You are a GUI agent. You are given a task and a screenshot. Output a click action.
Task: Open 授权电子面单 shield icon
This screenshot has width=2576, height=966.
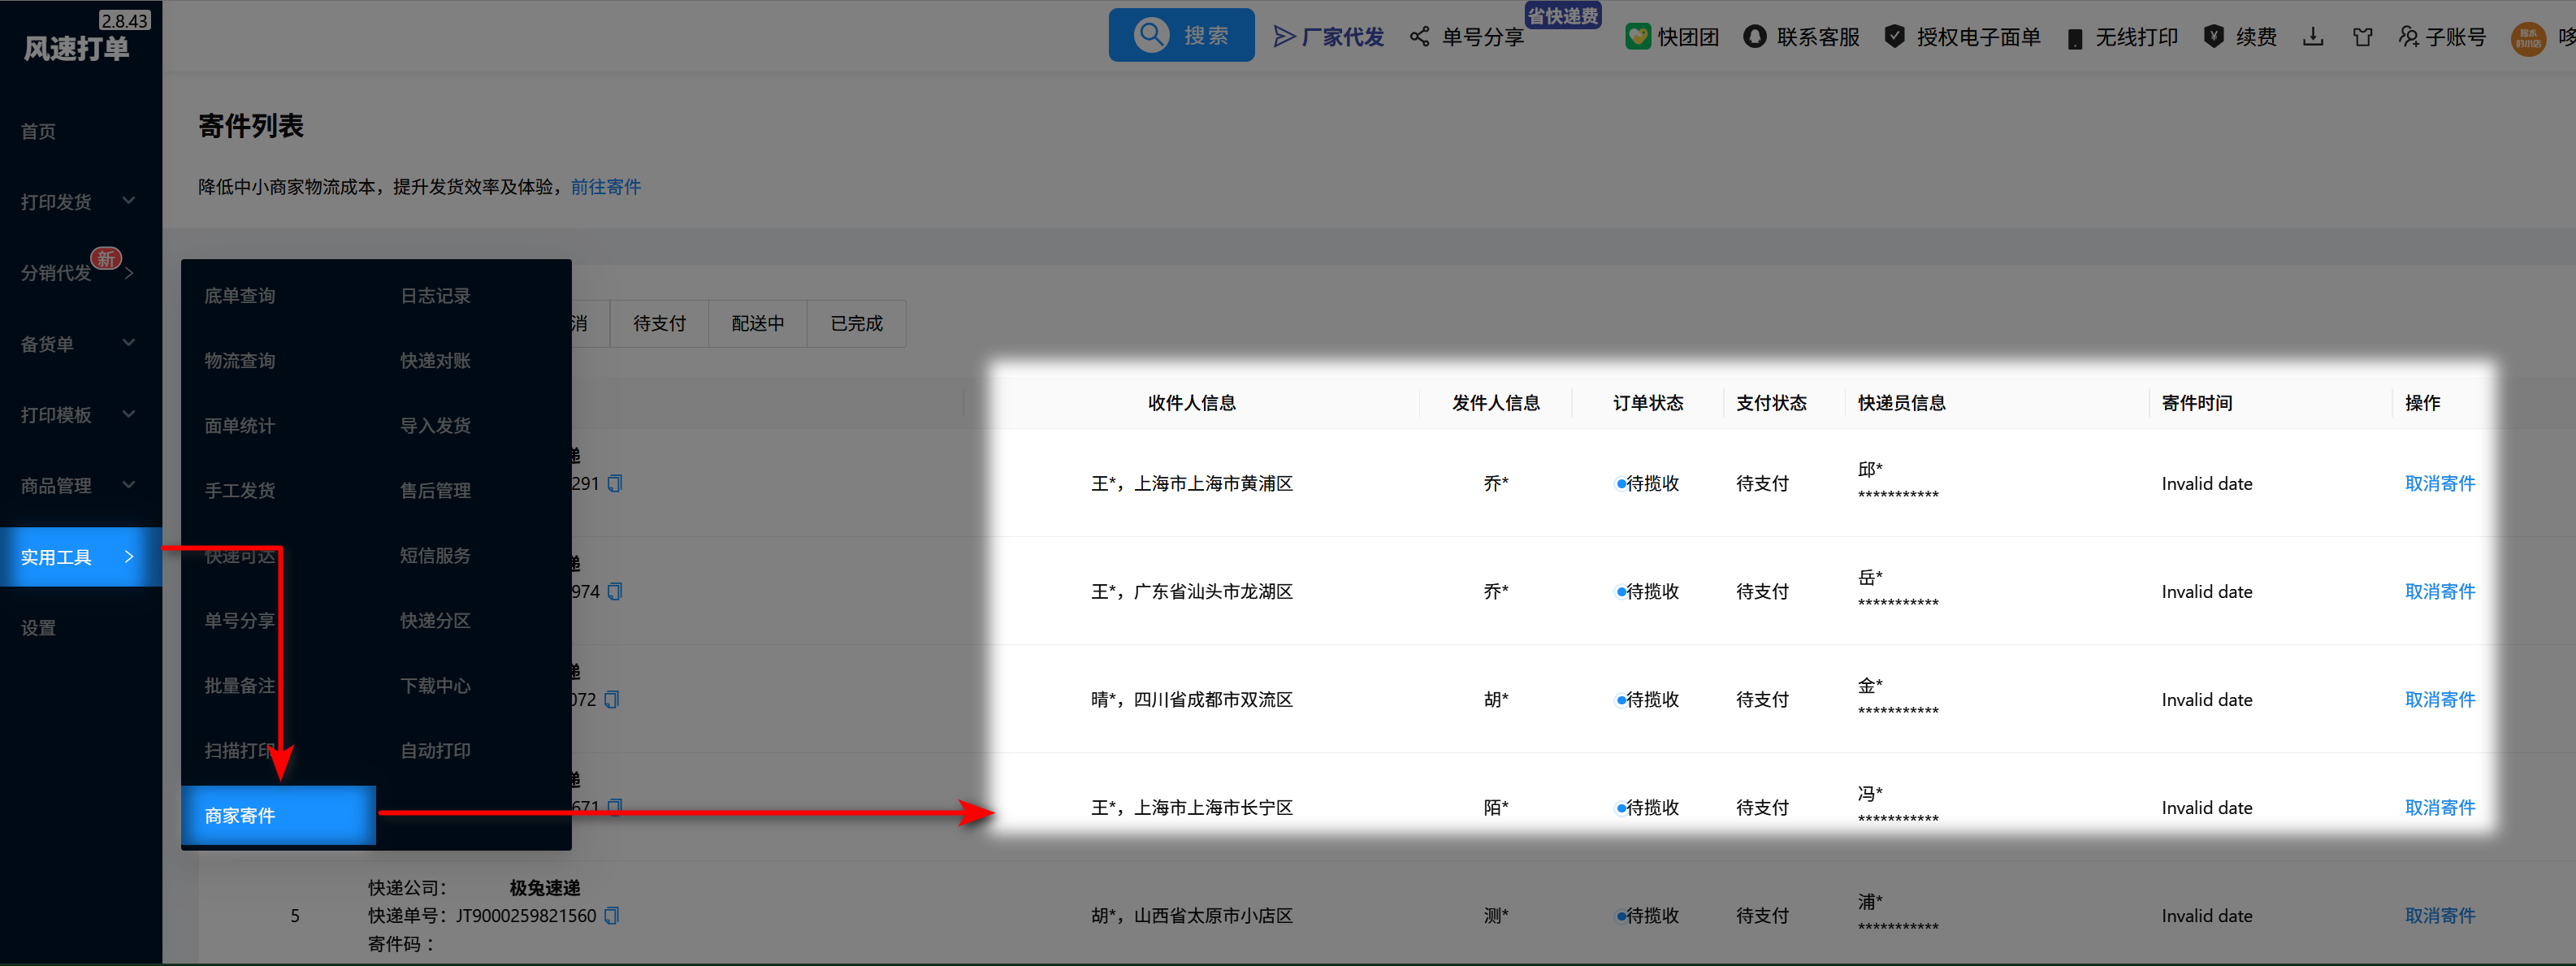pyautogui.click(x=1894, y=37)
